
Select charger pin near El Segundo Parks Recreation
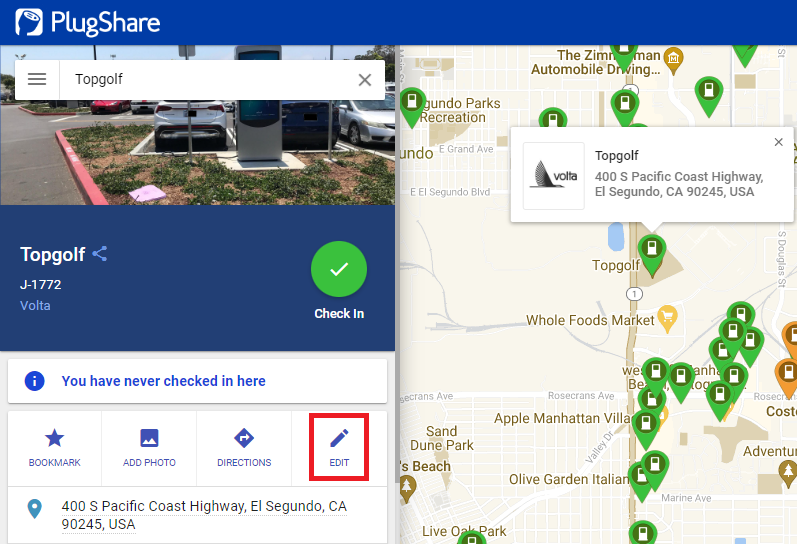click(412, 104)
